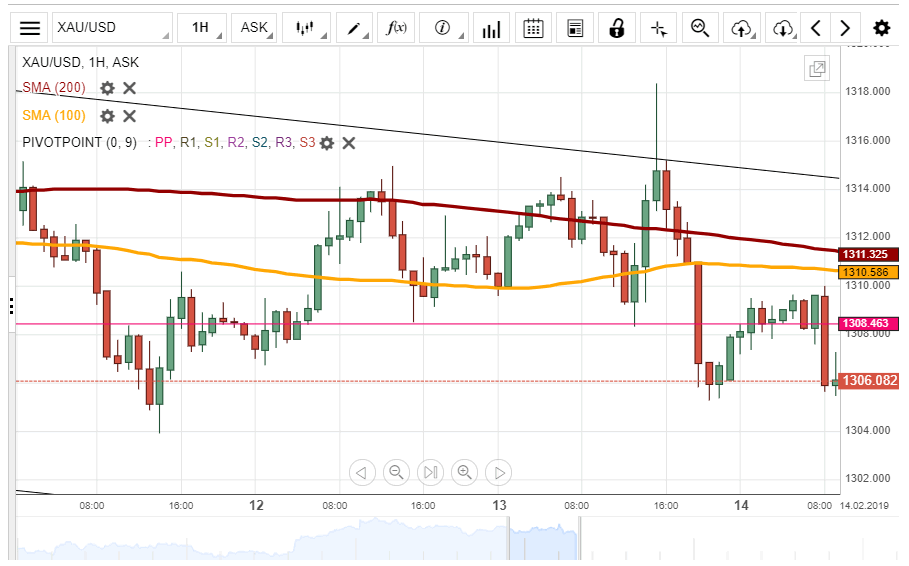Viewport: 909px width, 566px height.
Task: Move chart left with round arrow button
Action: (x=362, y=473)
